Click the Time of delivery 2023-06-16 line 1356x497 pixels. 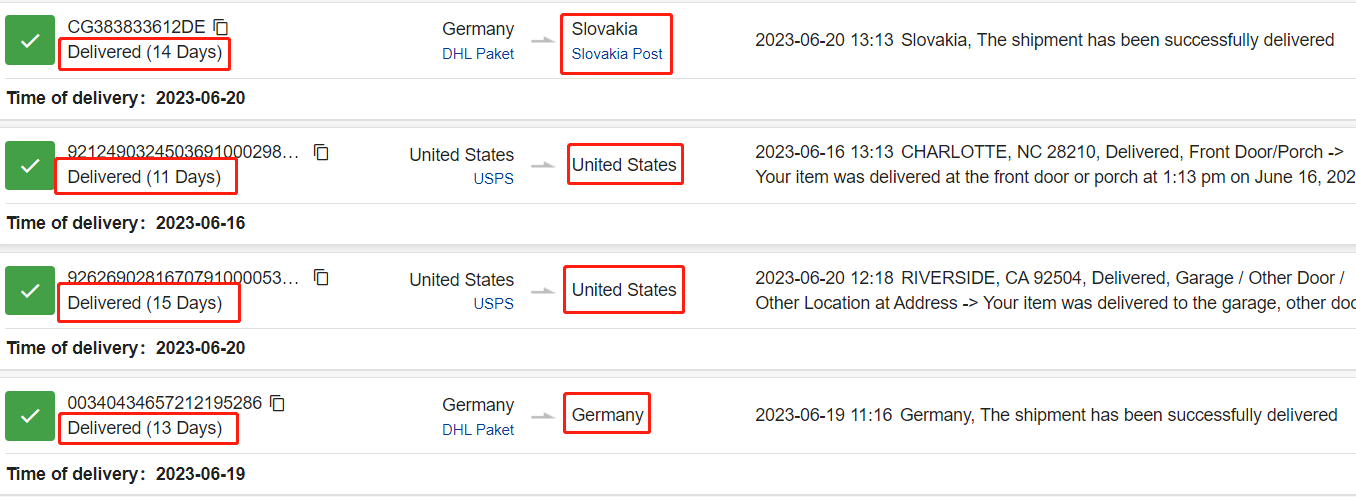pos(126,223)
